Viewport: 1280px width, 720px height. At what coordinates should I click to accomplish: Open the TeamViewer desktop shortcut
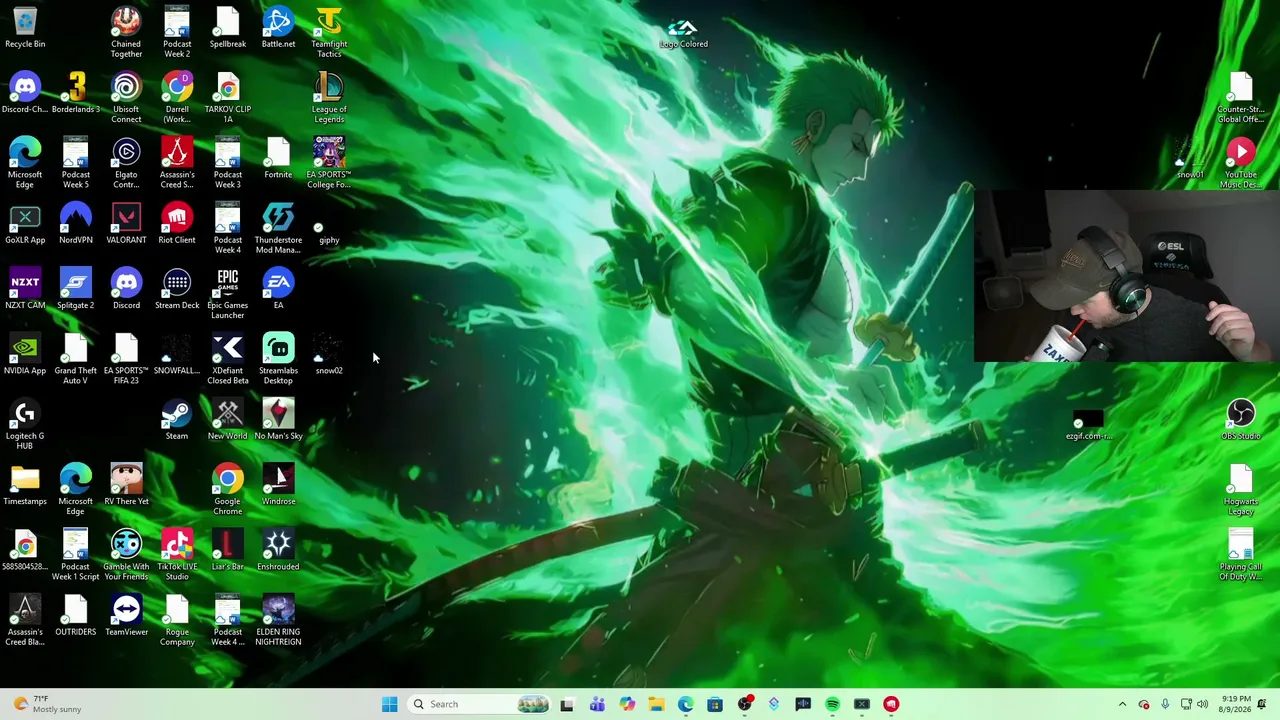(x=126, y=616)
